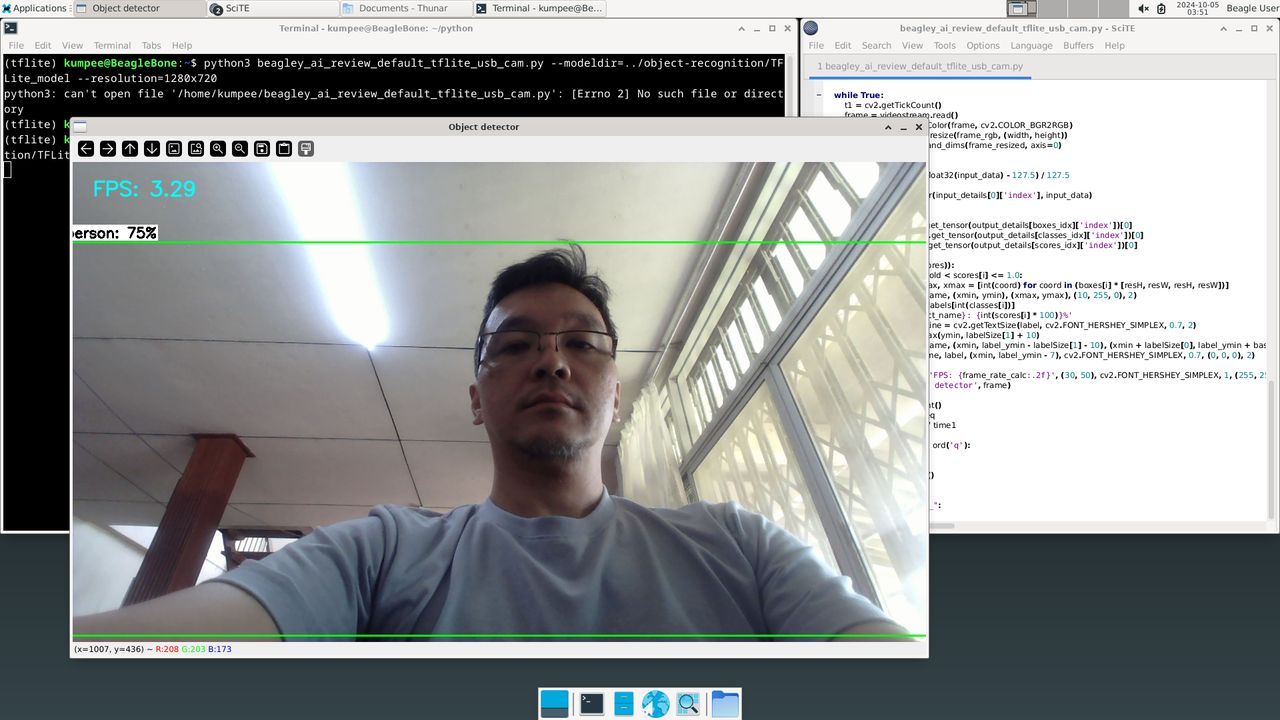Pan right arrow in Object detector toolbar
1280x720 pixels.
[108, 148]
